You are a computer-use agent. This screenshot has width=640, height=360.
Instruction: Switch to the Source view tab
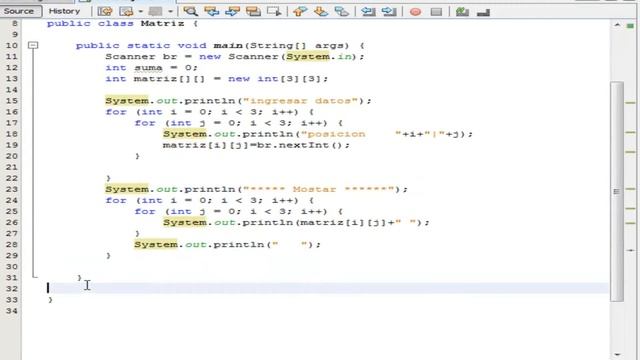click(19, 11)
